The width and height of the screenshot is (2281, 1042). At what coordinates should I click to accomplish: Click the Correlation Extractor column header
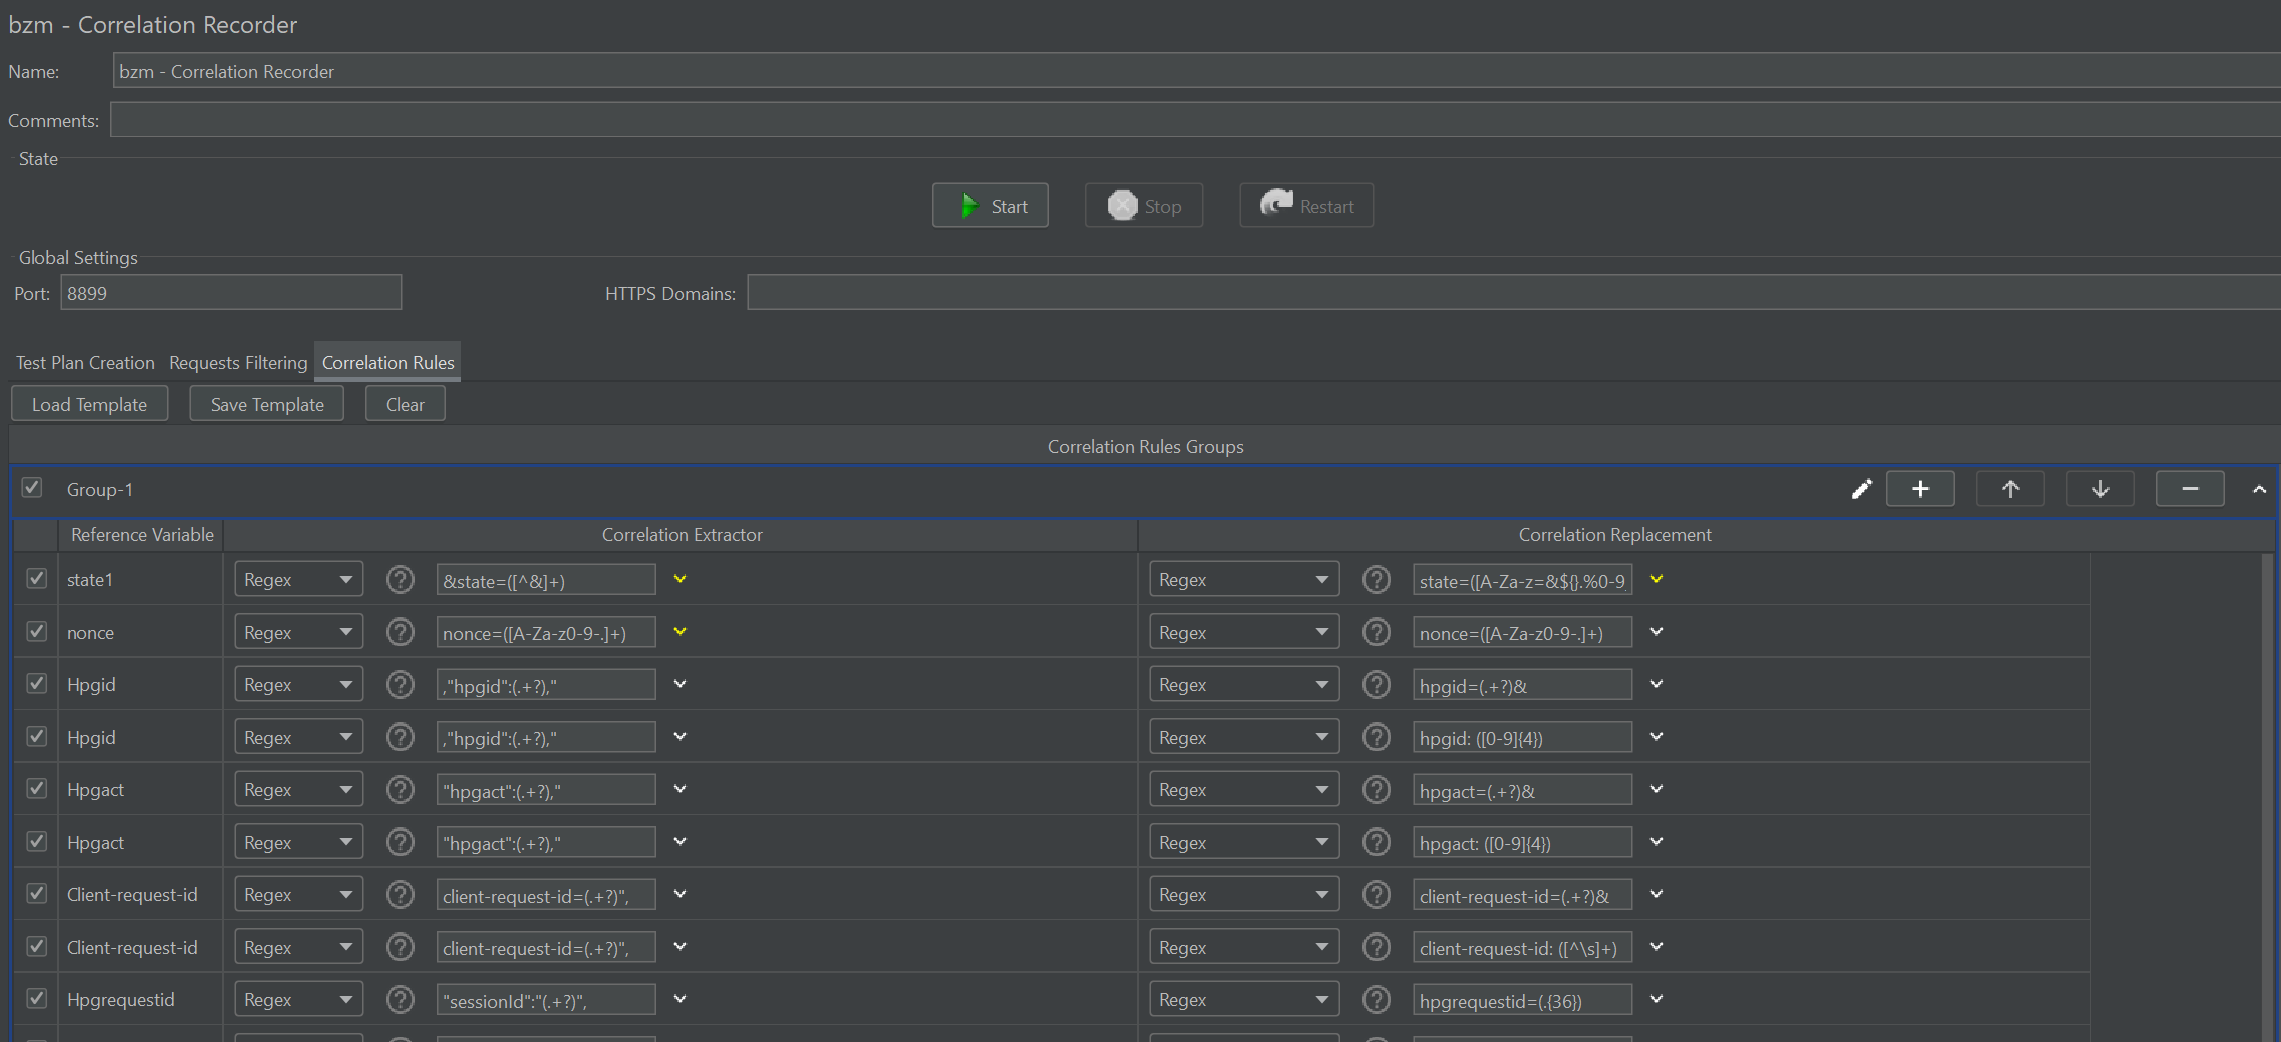[682, 534]
